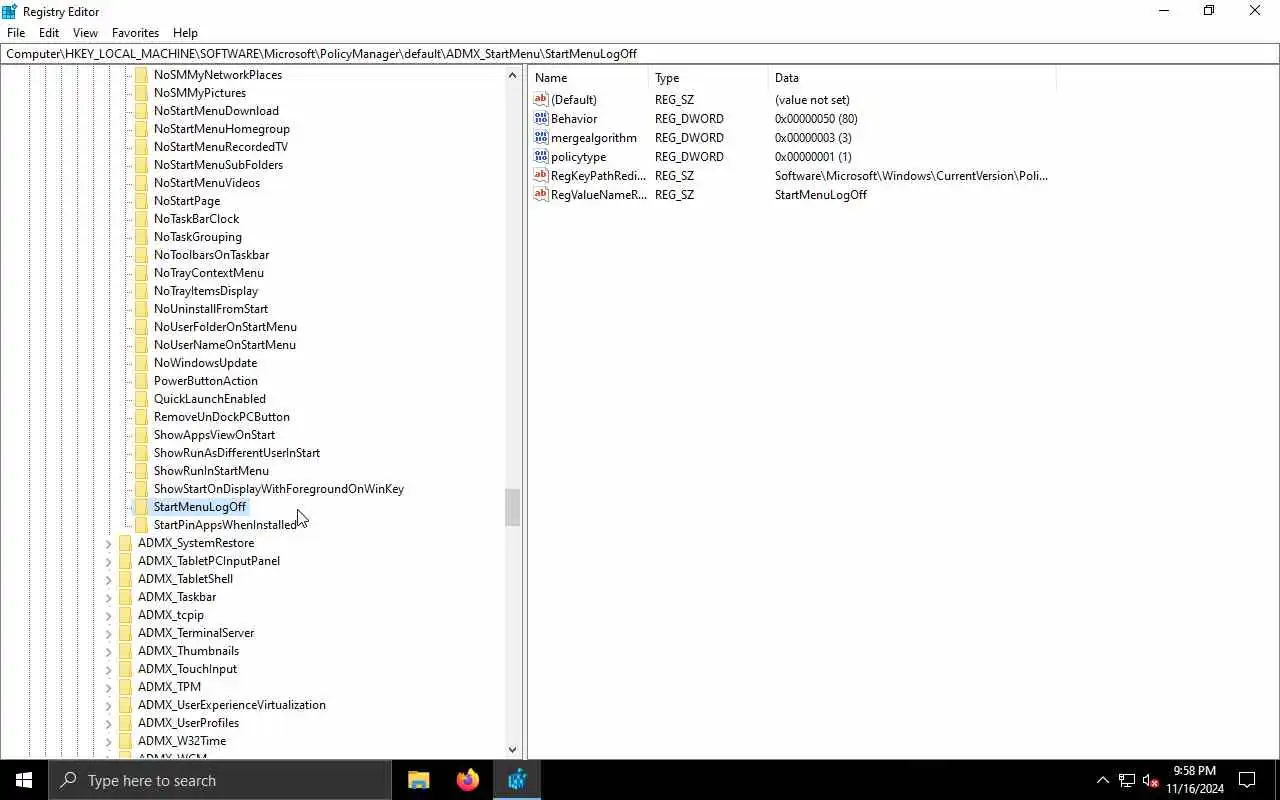The height and width of the screenshot is (800, 1280).
Task: Click the mergealgorithm DWORD icon
Action: pyautogui.click(x=541, y=137)
